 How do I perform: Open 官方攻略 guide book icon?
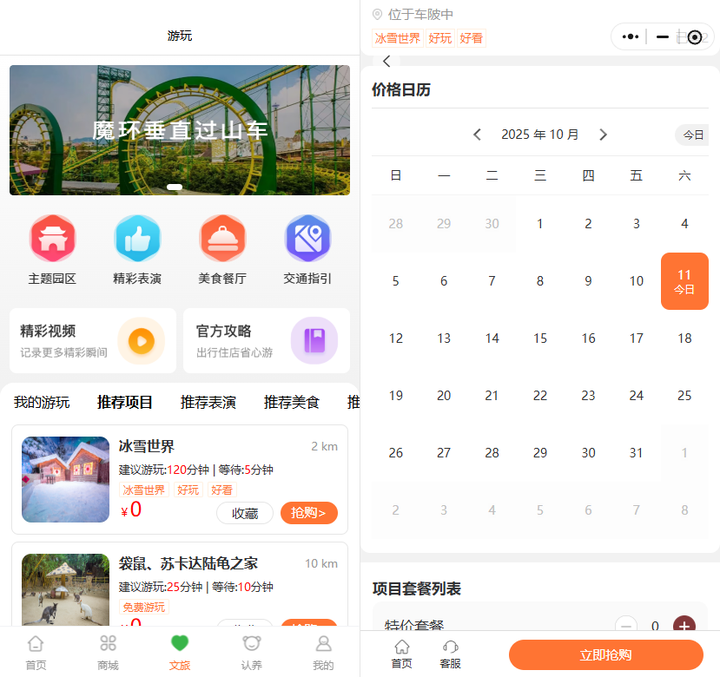314,341
